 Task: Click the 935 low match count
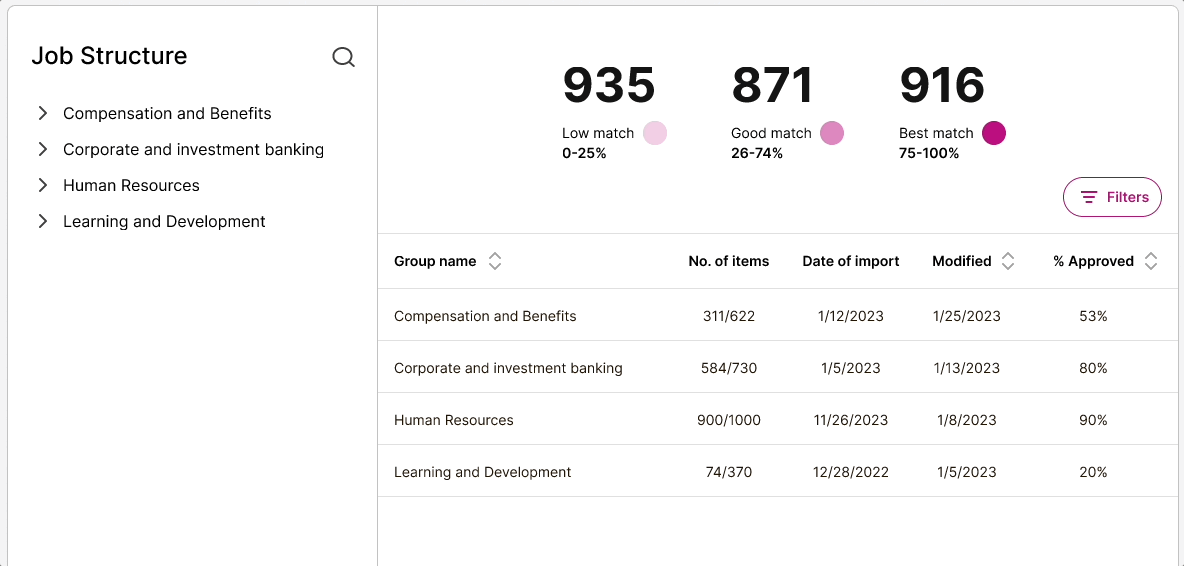609,85
